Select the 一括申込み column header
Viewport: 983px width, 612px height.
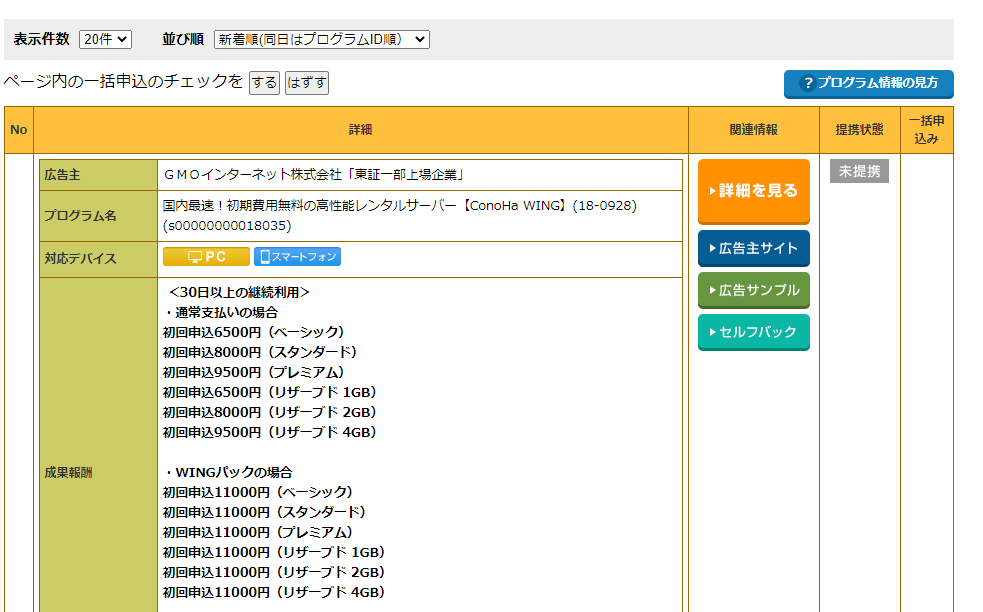coord(926,130)
